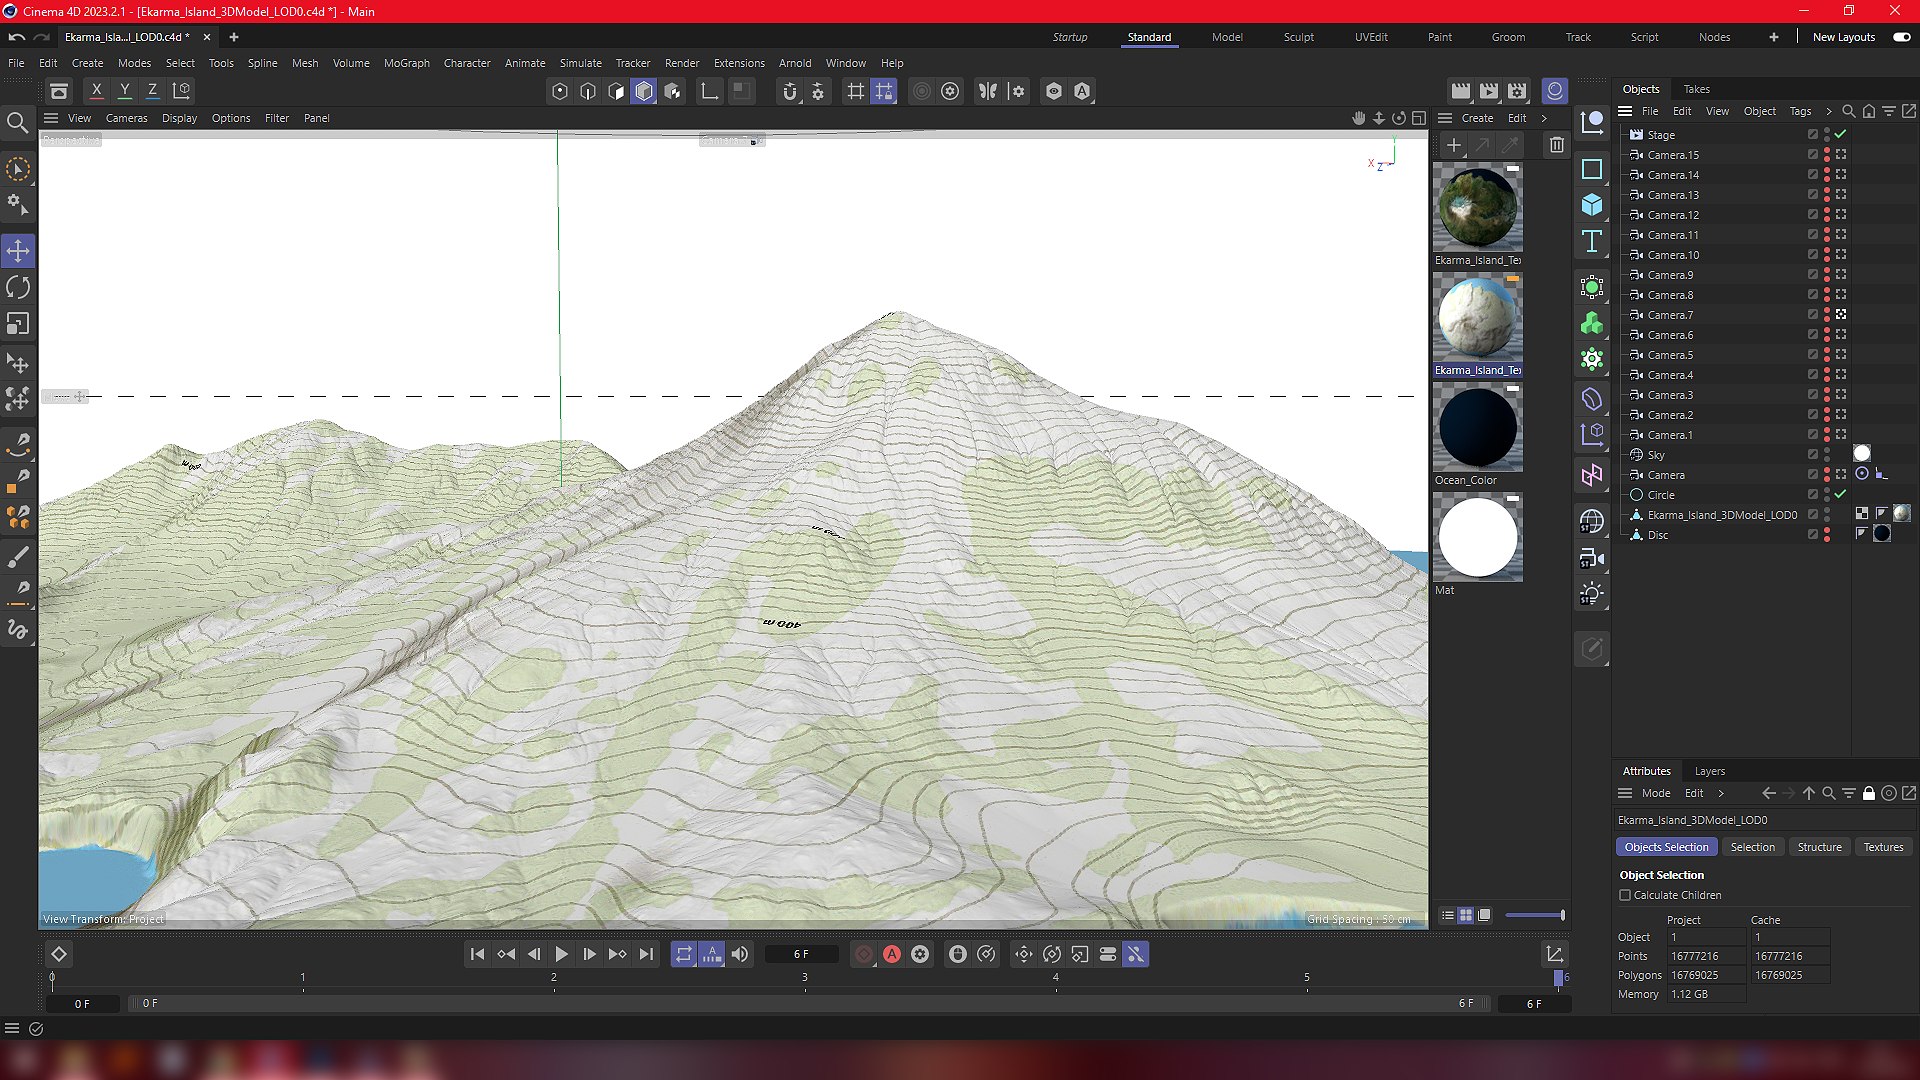This screenshot has width=1920, height=1080.
Task: Toggle New Layouts switch
Action: point(1901,37)
